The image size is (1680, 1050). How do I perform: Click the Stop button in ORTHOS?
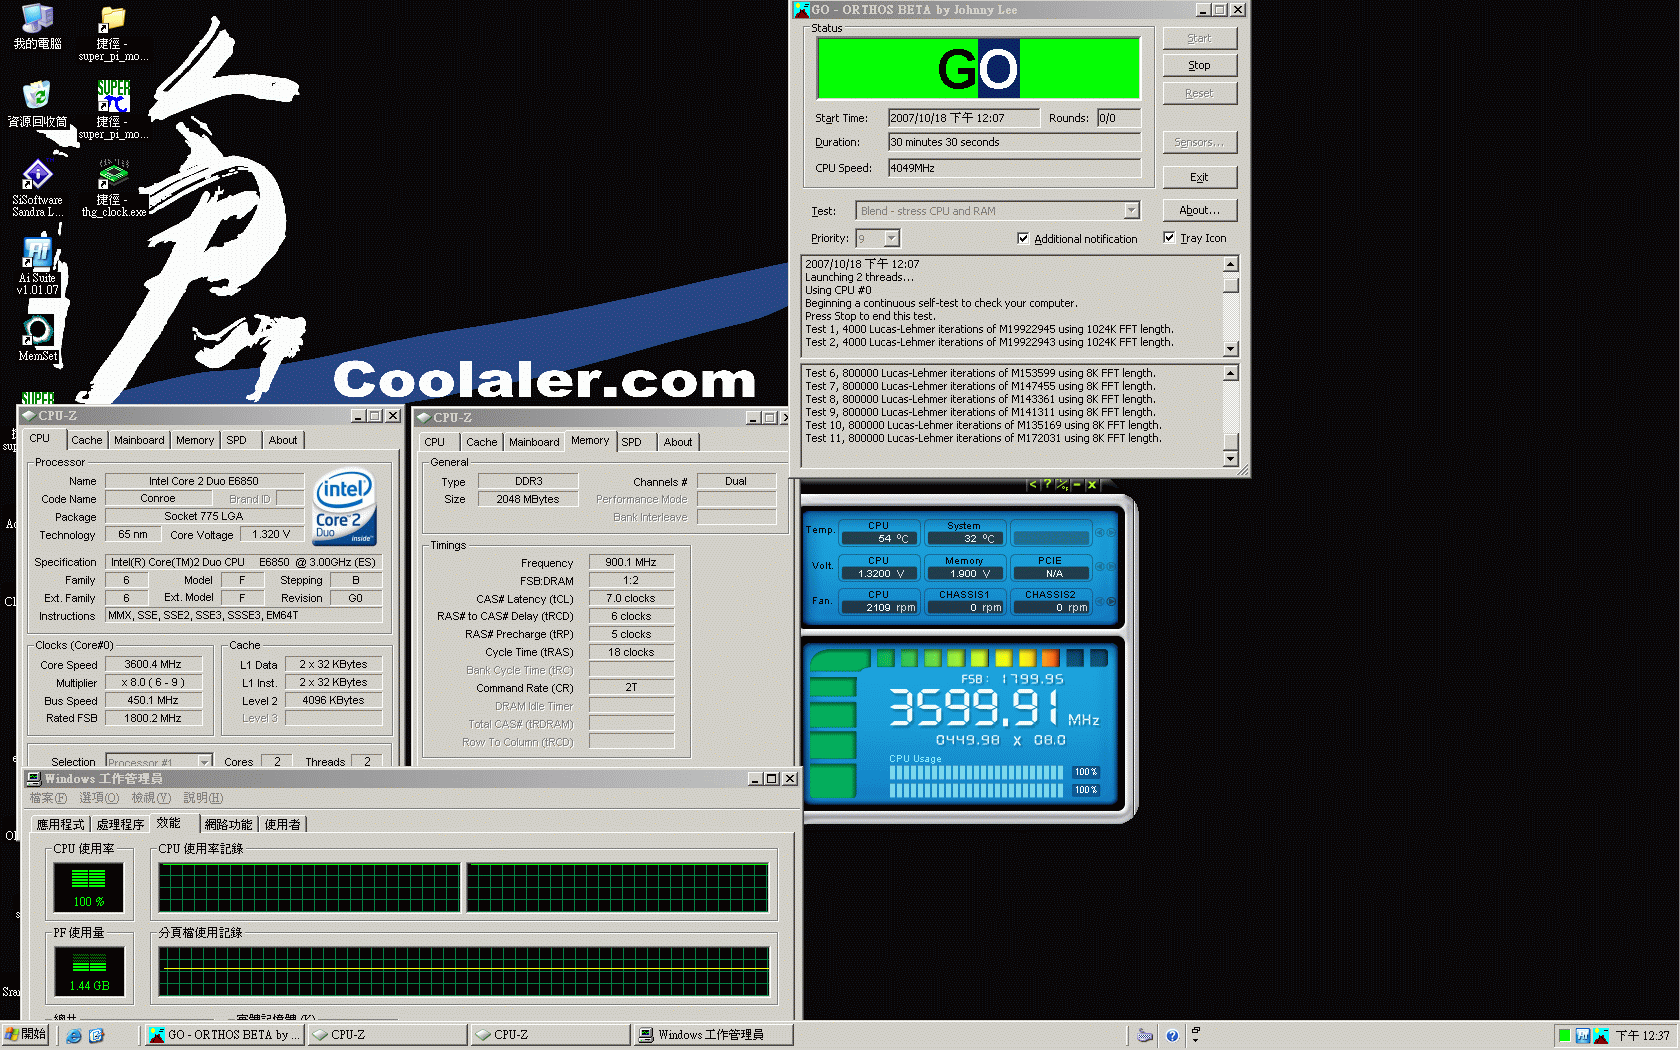click(1199, 65)
